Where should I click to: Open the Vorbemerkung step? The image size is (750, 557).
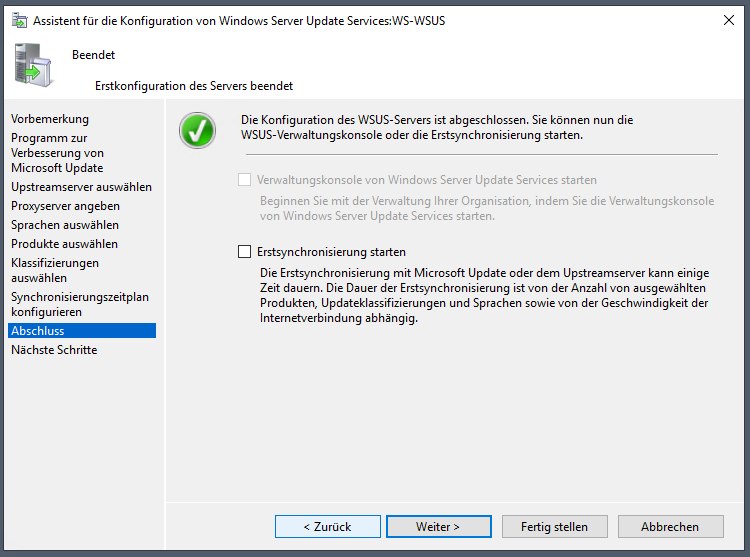(x=50, y=119)
